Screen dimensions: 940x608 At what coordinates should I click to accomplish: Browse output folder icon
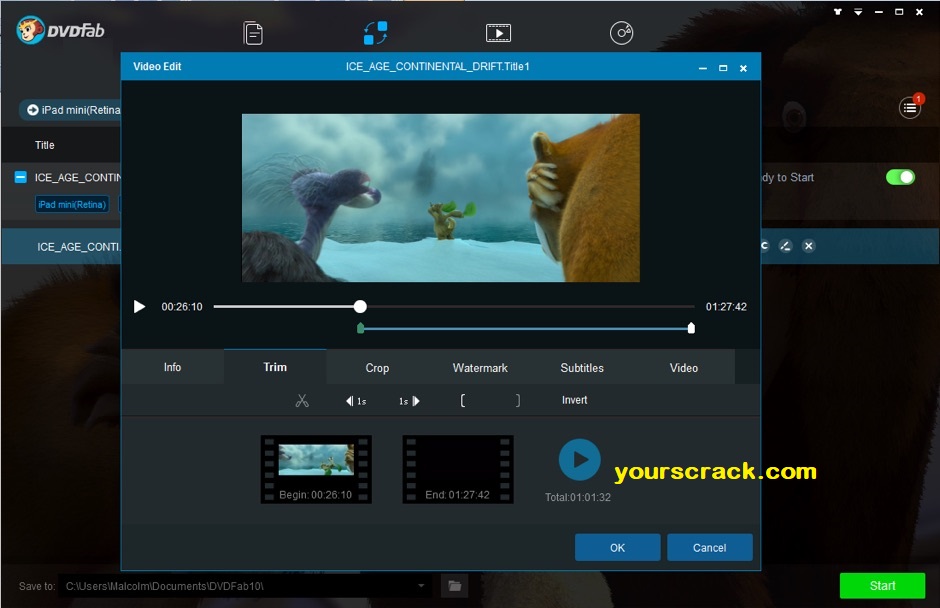click(x=454, y=586)
